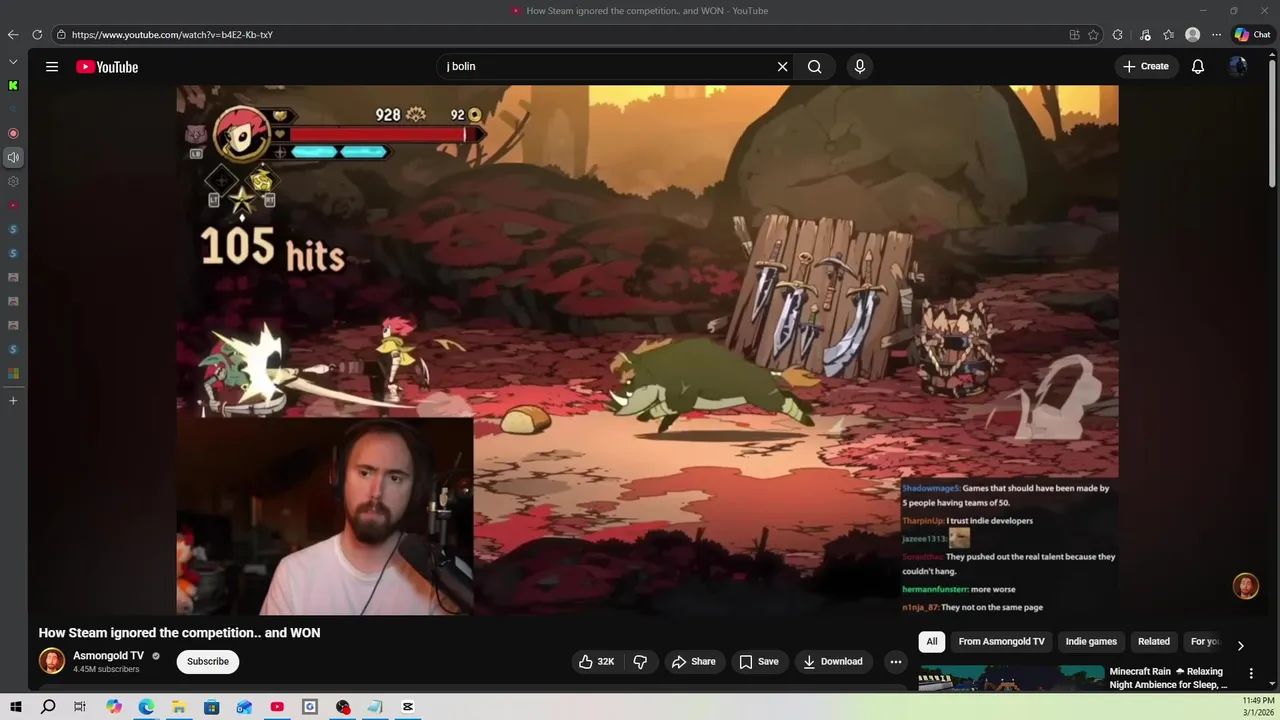The width and height of the screenshot is (1280, 720).
Task: Open browser profile avatar
Action: (x=1192, y=35)
